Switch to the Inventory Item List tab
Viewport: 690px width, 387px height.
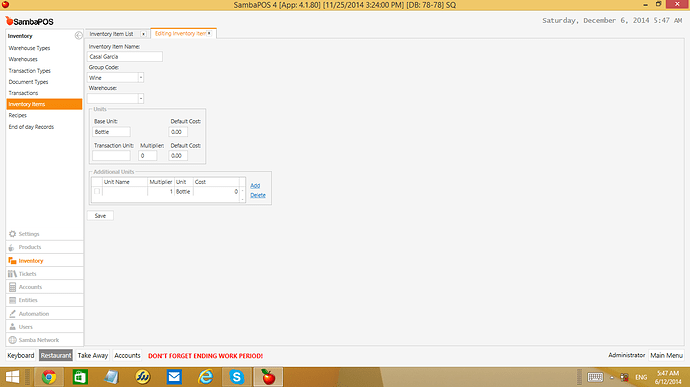pos(111,34)
